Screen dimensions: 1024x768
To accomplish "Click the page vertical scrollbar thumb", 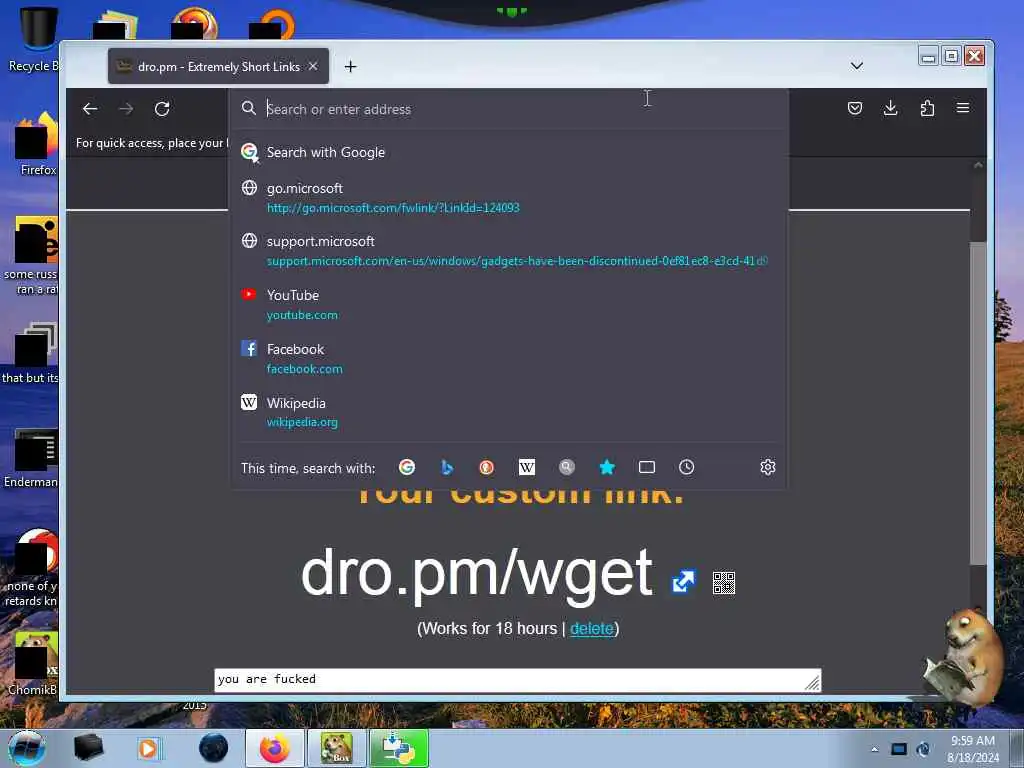I will [978, 402].
